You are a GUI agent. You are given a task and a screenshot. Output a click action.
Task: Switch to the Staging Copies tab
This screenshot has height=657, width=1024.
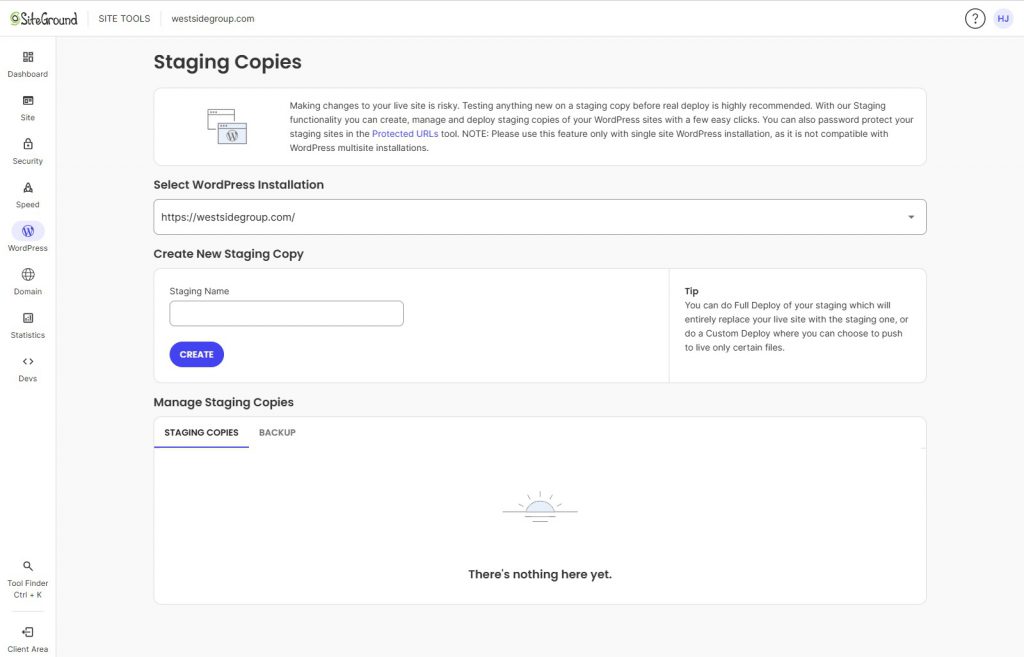[x=201, y=432]
